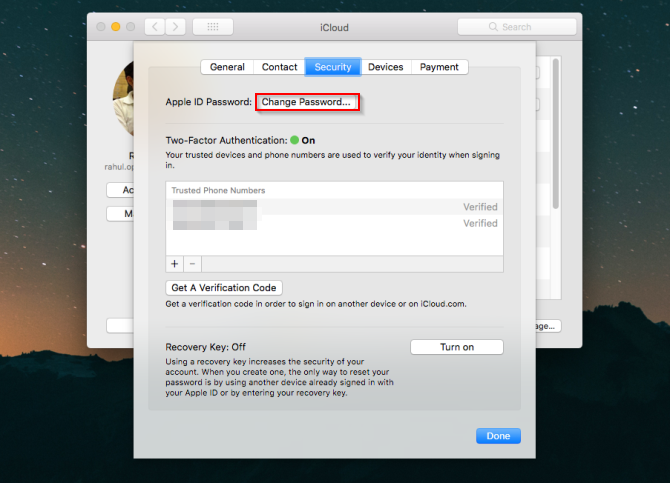The height and width of the screenshot is (483, 670).
Task: Turn on the Recovery Key
Action: tap(456, 347)
